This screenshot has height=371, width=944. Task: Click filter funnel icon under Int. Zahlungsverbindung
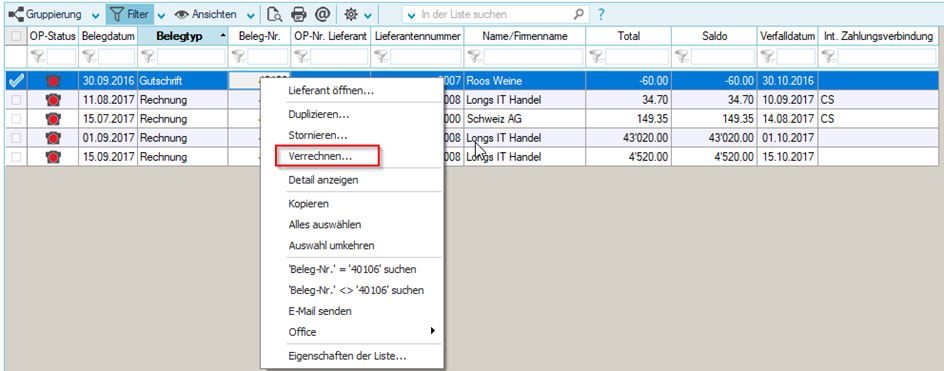(829, 57)
